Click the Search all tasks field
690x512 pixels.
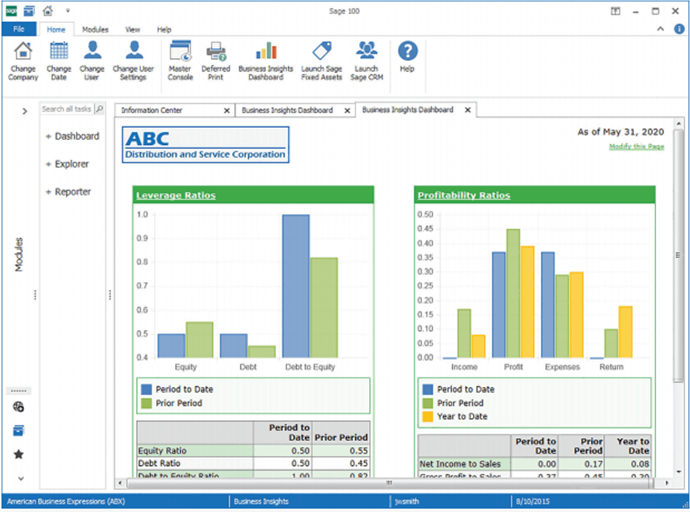tap(67, 109)
